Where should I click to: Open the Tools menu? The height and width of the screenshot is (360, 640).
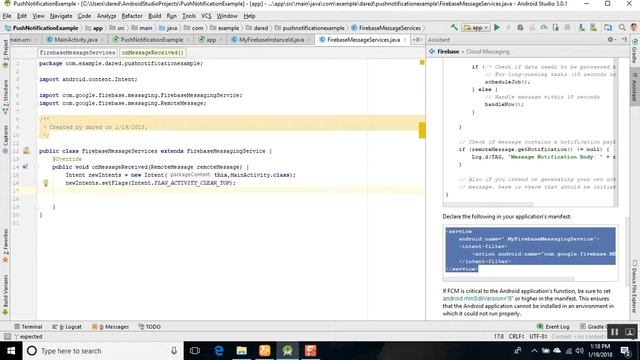189,16
